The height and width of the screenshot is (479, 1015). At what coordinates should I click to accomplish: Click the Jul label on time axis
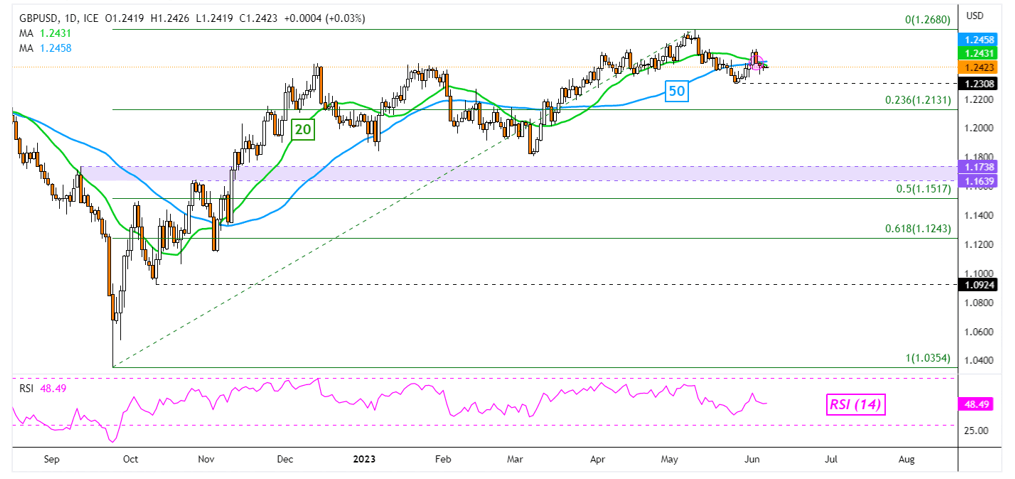[x=831, y=459]
